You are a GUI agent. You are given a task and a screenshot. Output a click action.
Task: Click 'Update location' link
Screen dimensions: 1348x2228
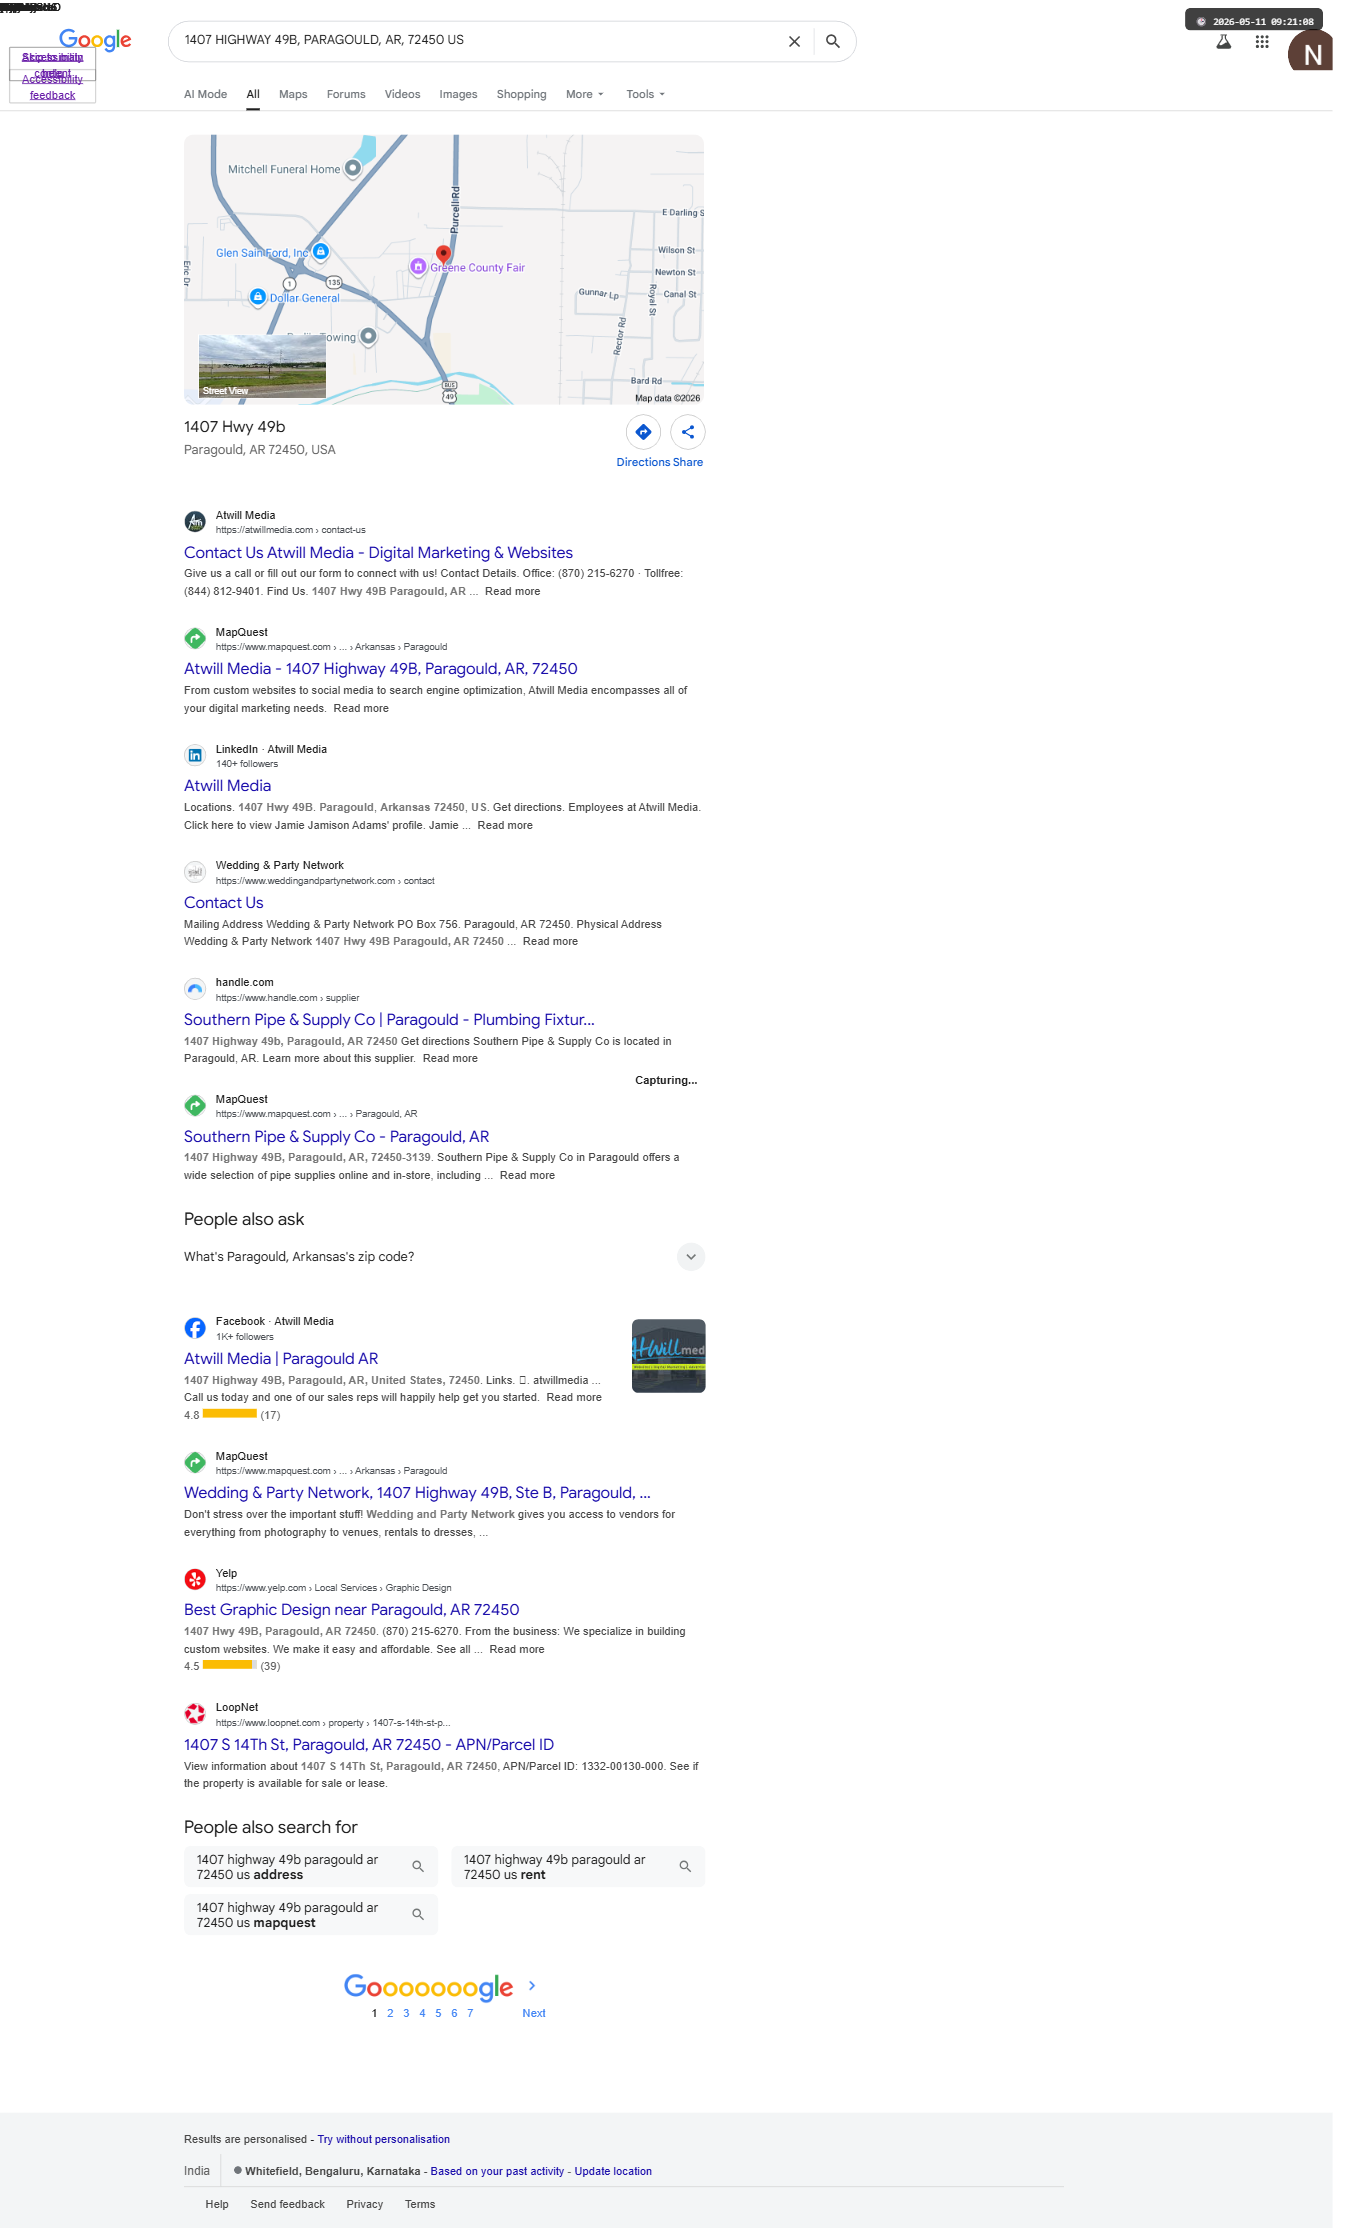pyautogui.click(x=613, y=2171)
